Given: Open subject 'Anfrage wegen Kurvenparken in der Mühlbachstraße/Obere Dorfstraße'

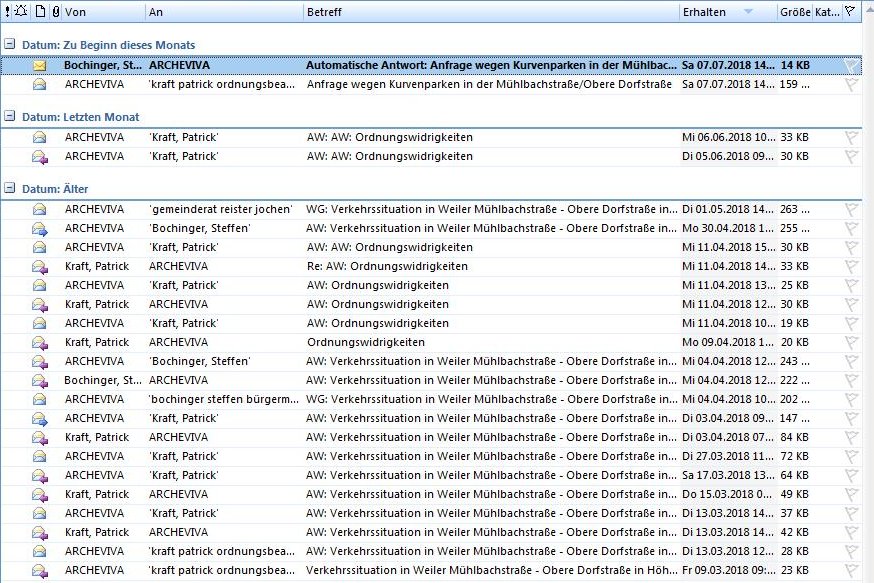Looking at the screenshot, I should tap(489, 84).
